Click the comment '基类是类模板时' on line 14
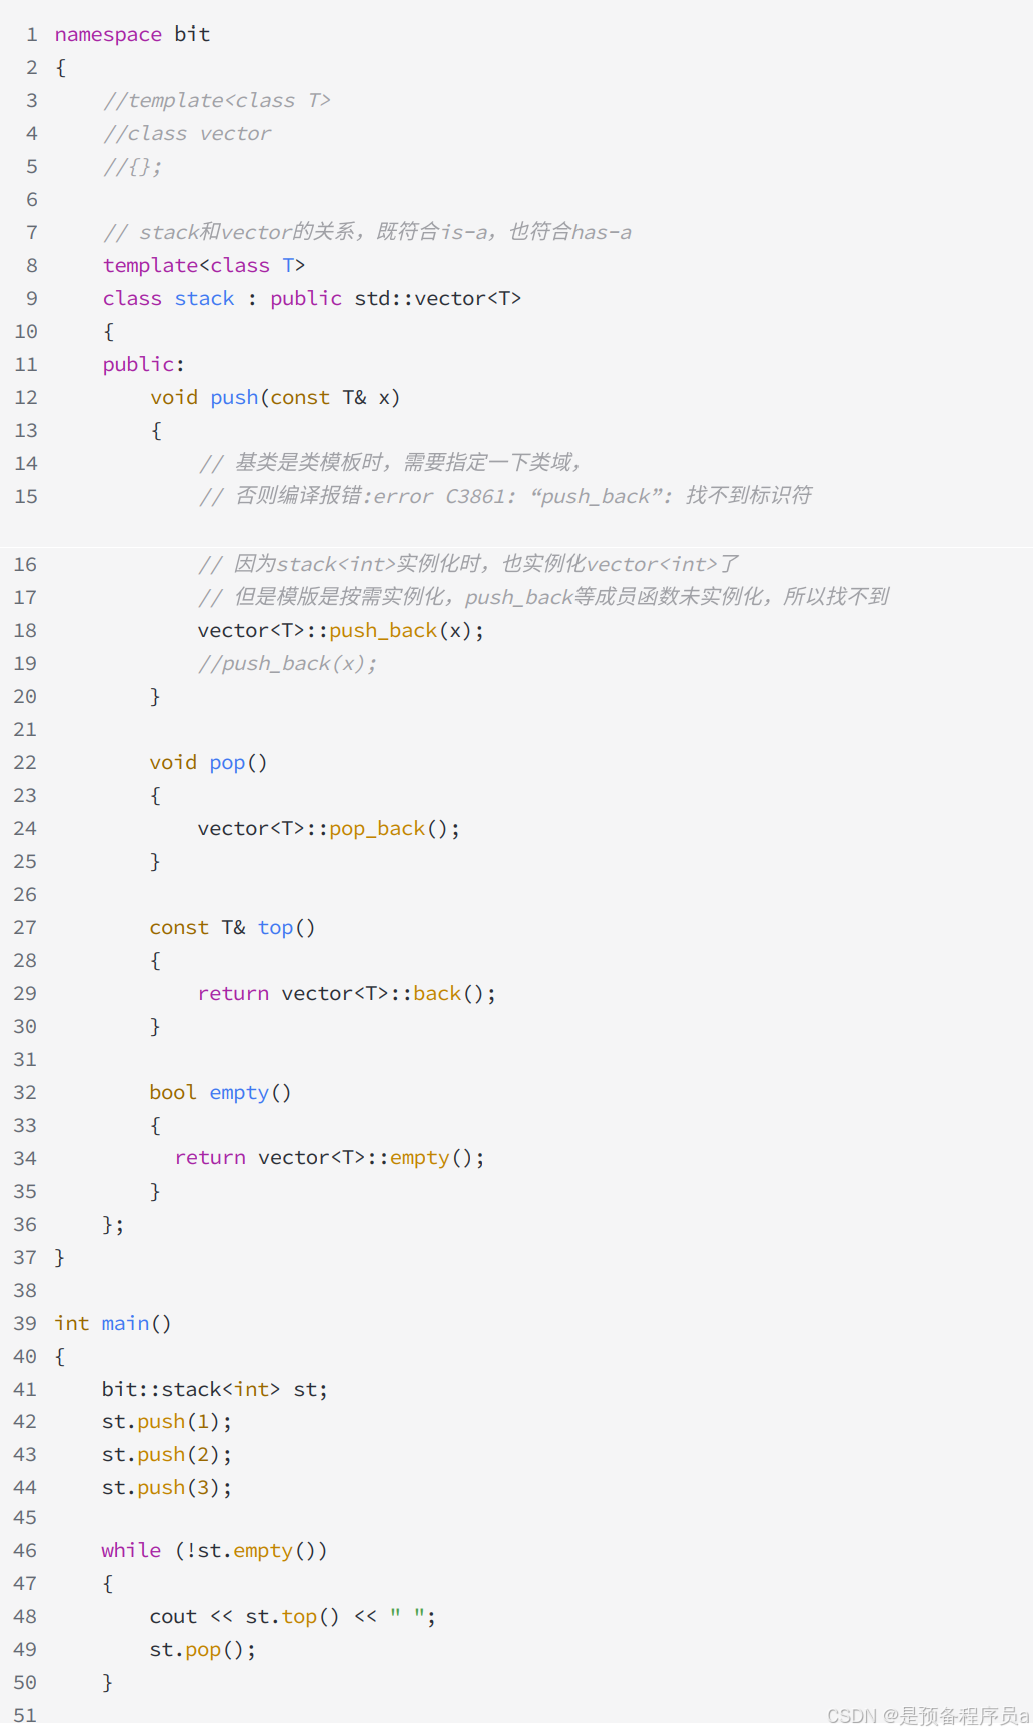 (389, 462)
